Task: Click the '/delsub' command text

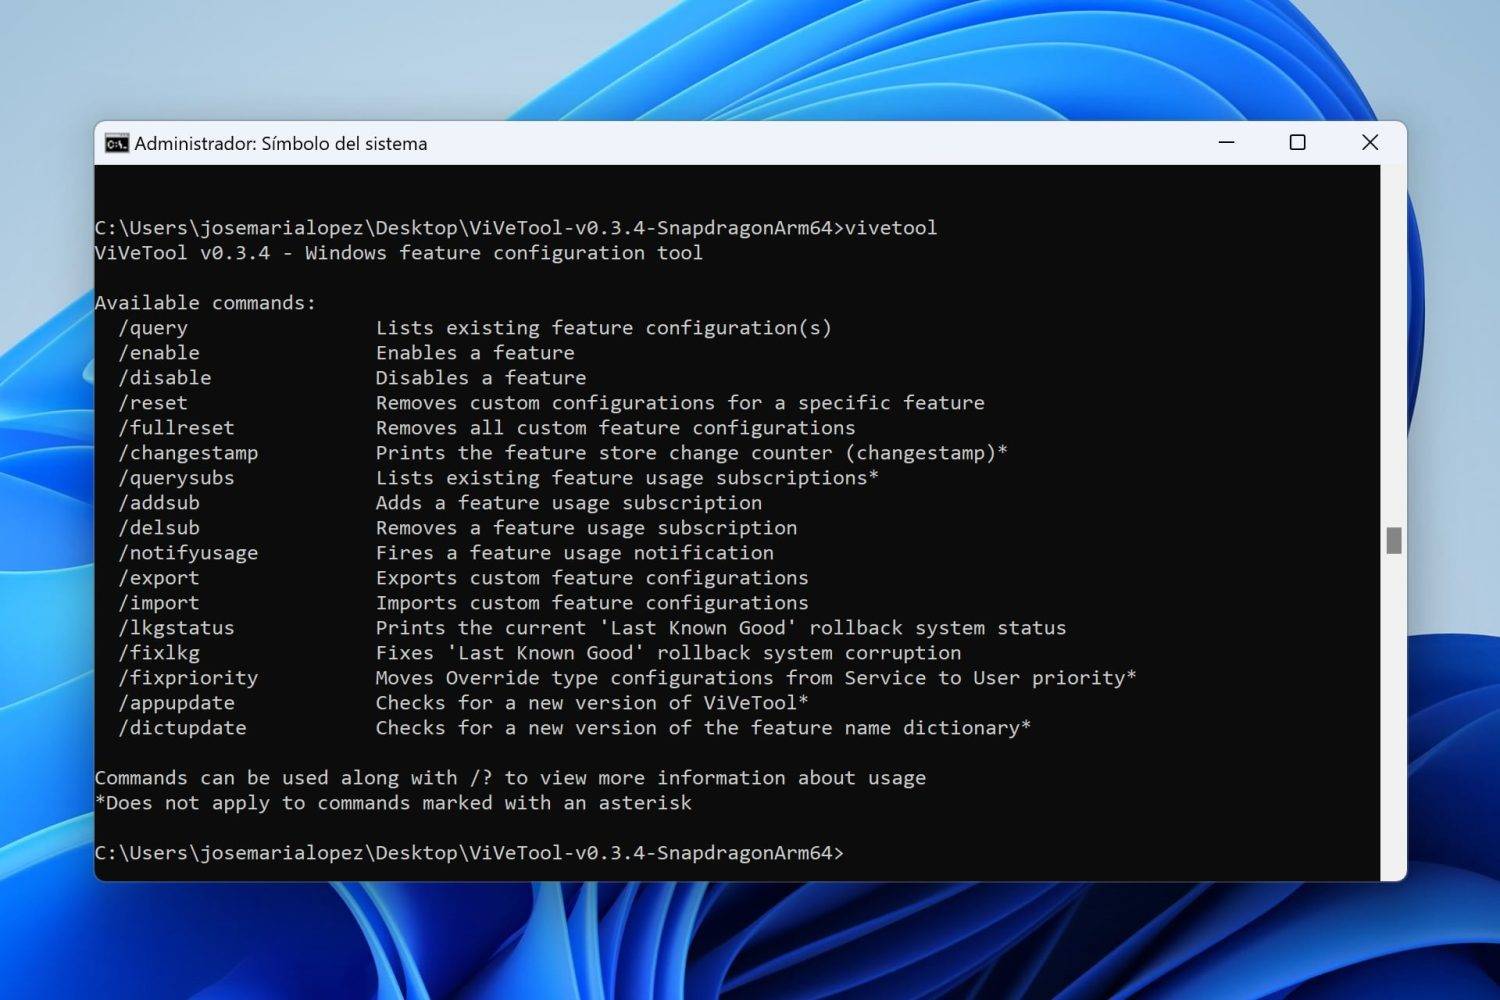Action: pyautogui.click(x=159, y=528)
